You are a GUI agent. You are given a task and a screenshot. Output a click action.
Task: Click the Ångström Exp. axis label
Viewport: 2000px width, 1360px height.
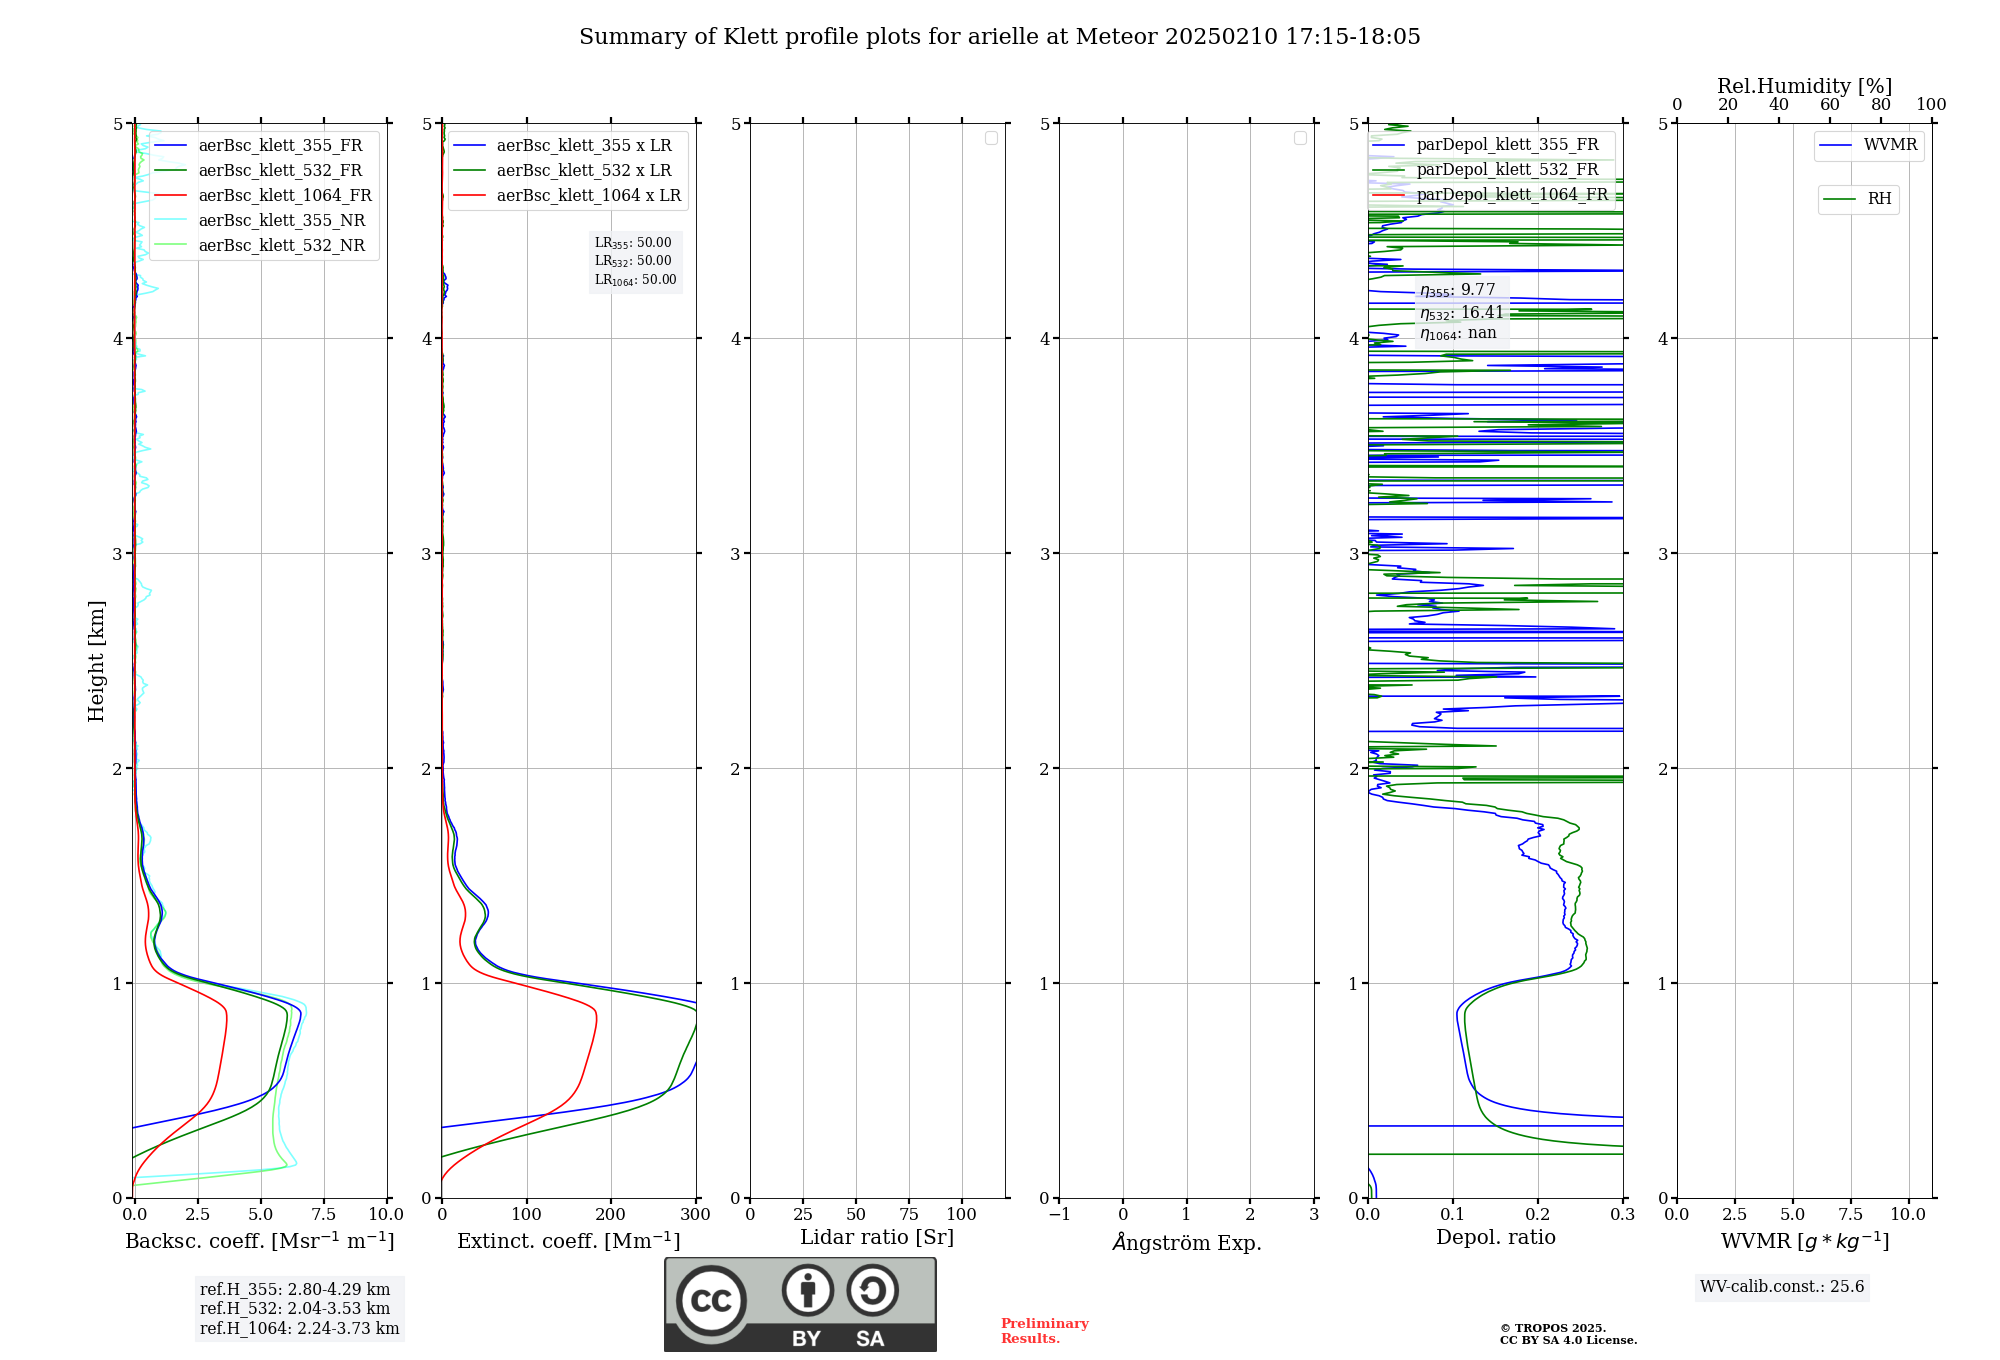point(1187,1242)
